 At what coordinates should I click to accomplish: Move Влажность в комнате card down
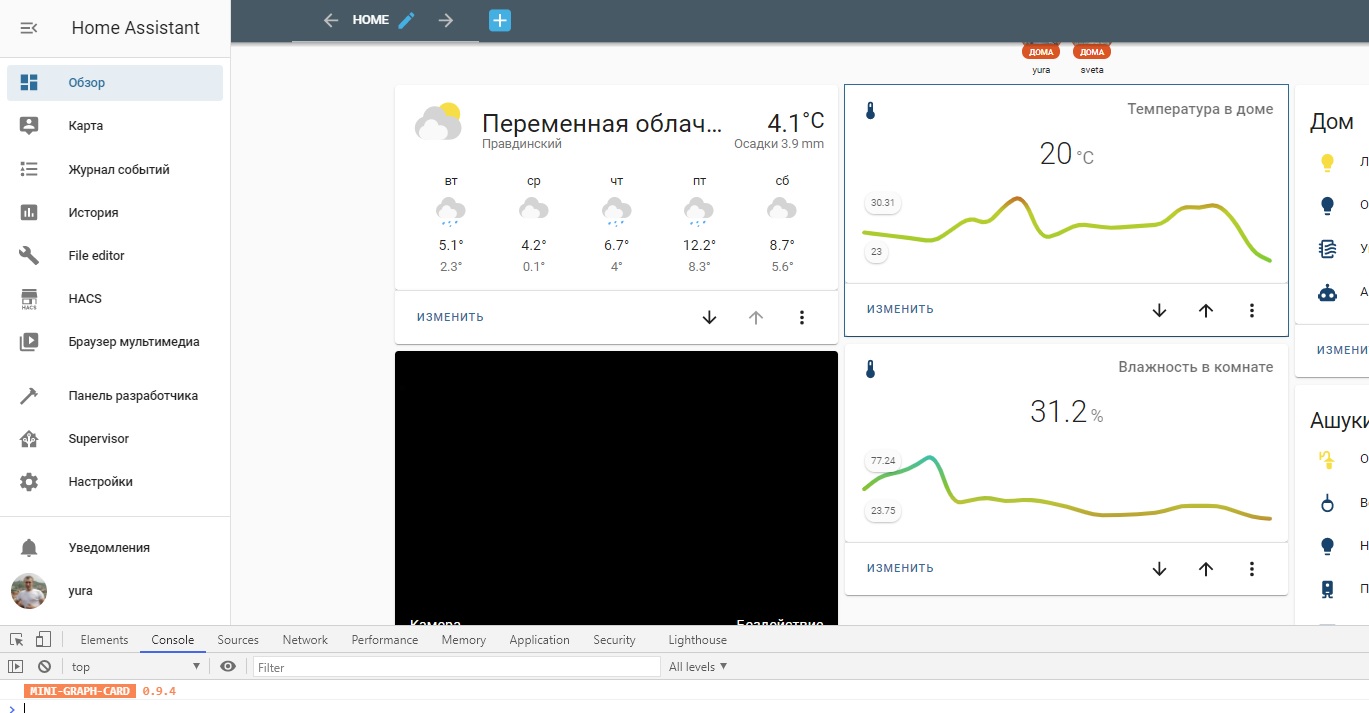pyautogui.click(x=1160, y=568)
